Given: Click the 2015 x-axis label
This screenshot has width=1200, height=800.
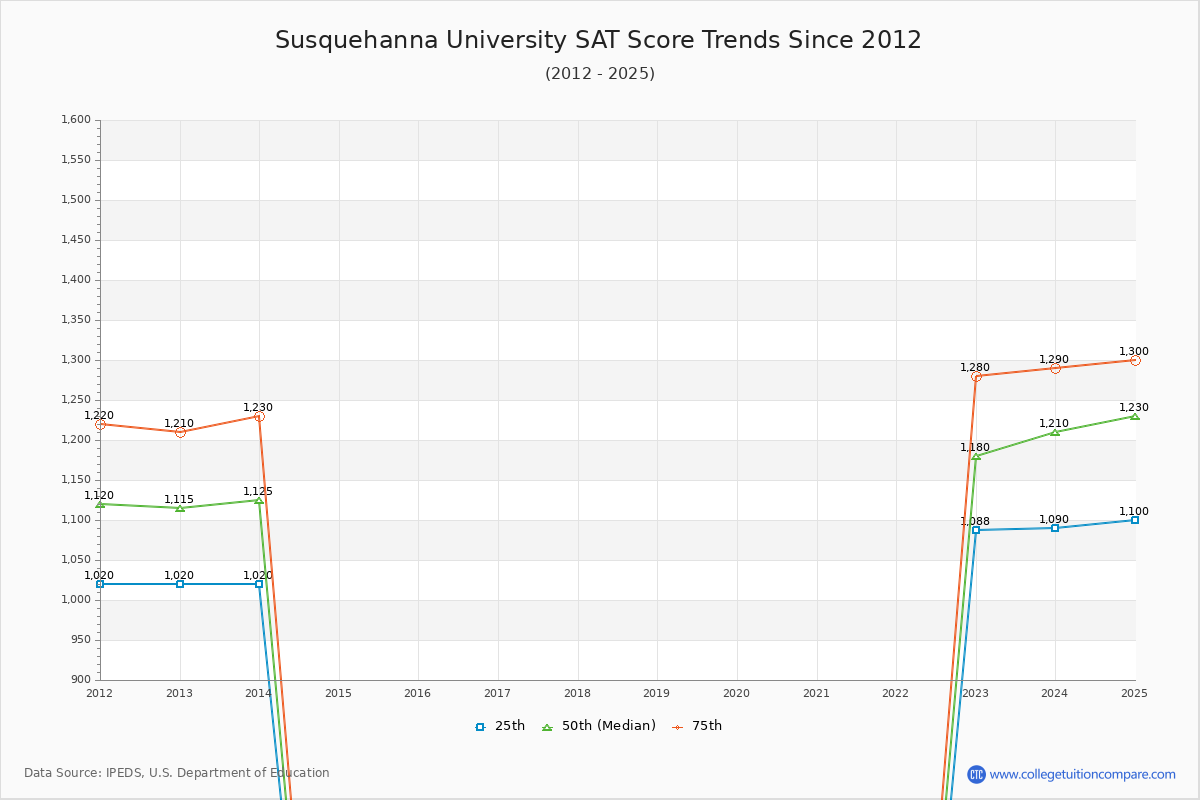Looking at the screenshot, I should click(x=338, y=693).
